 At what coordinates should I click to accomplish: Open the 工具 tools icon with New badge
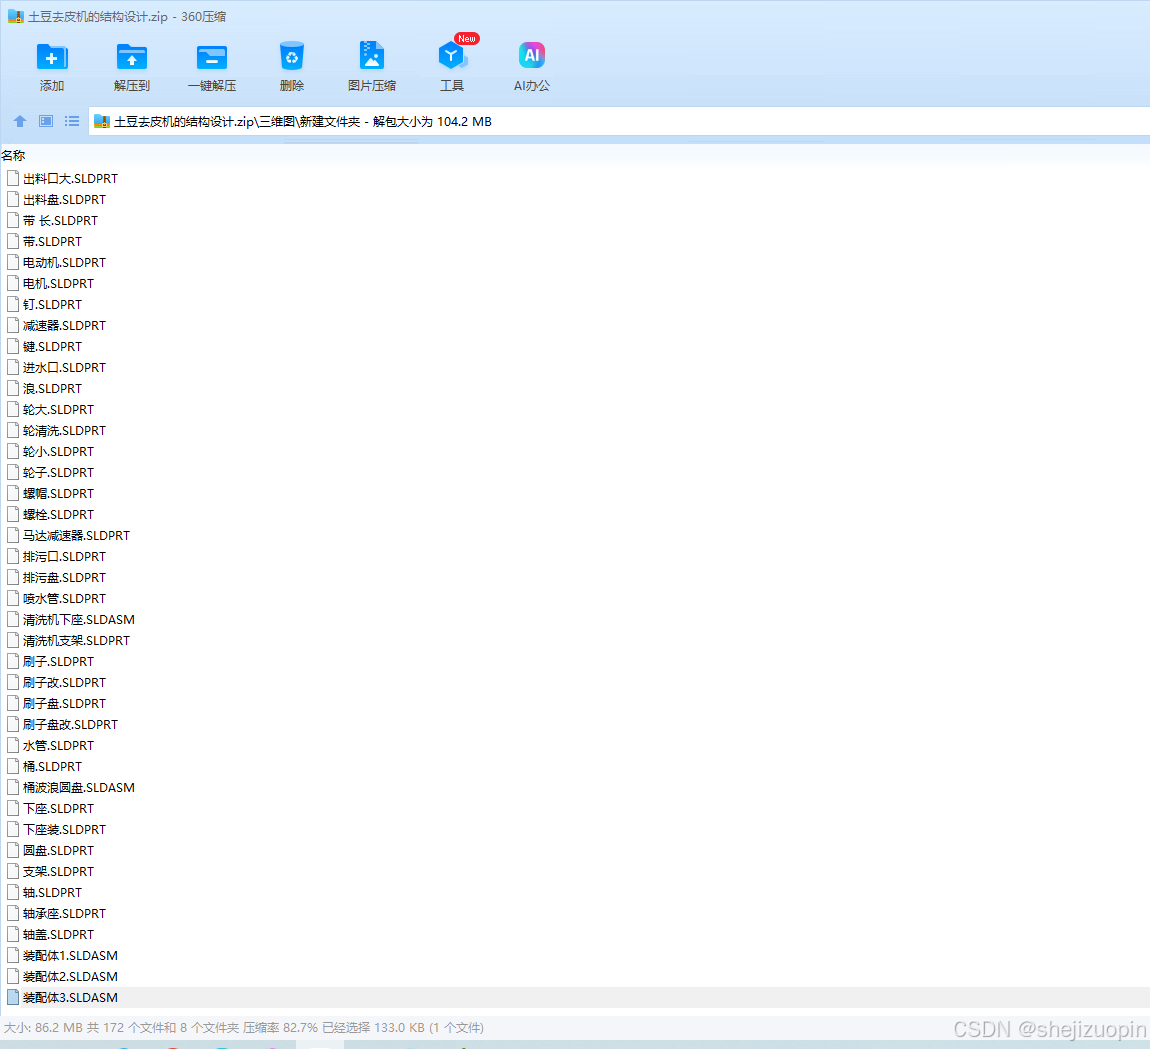(453, 56)
